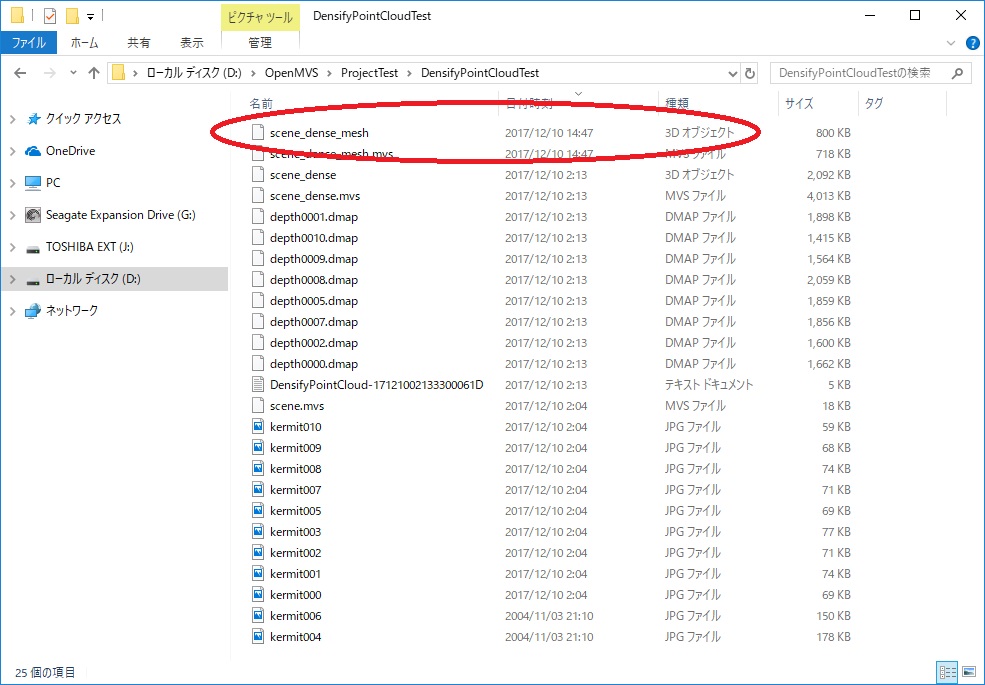The height and width of the screenshot is (685, 985).
Task: Open the address bar history dropdown
Action: [732, 74]
